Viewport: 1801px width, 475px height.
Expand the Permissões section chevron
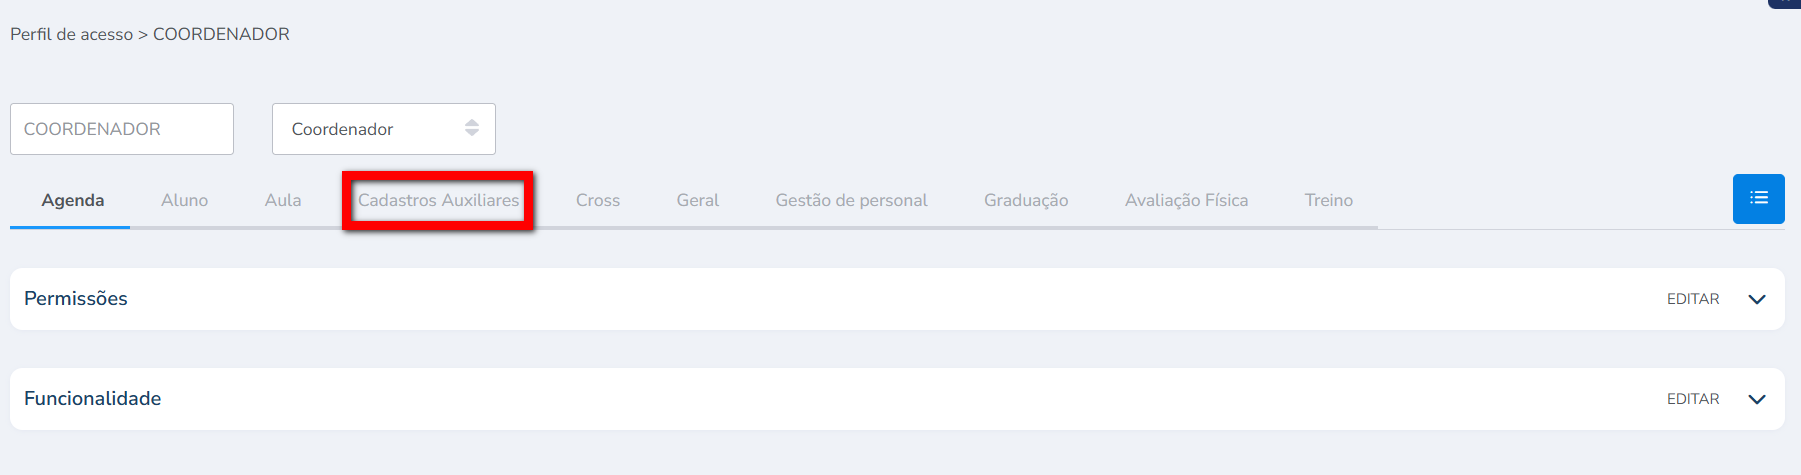(x=1756, y=299)
